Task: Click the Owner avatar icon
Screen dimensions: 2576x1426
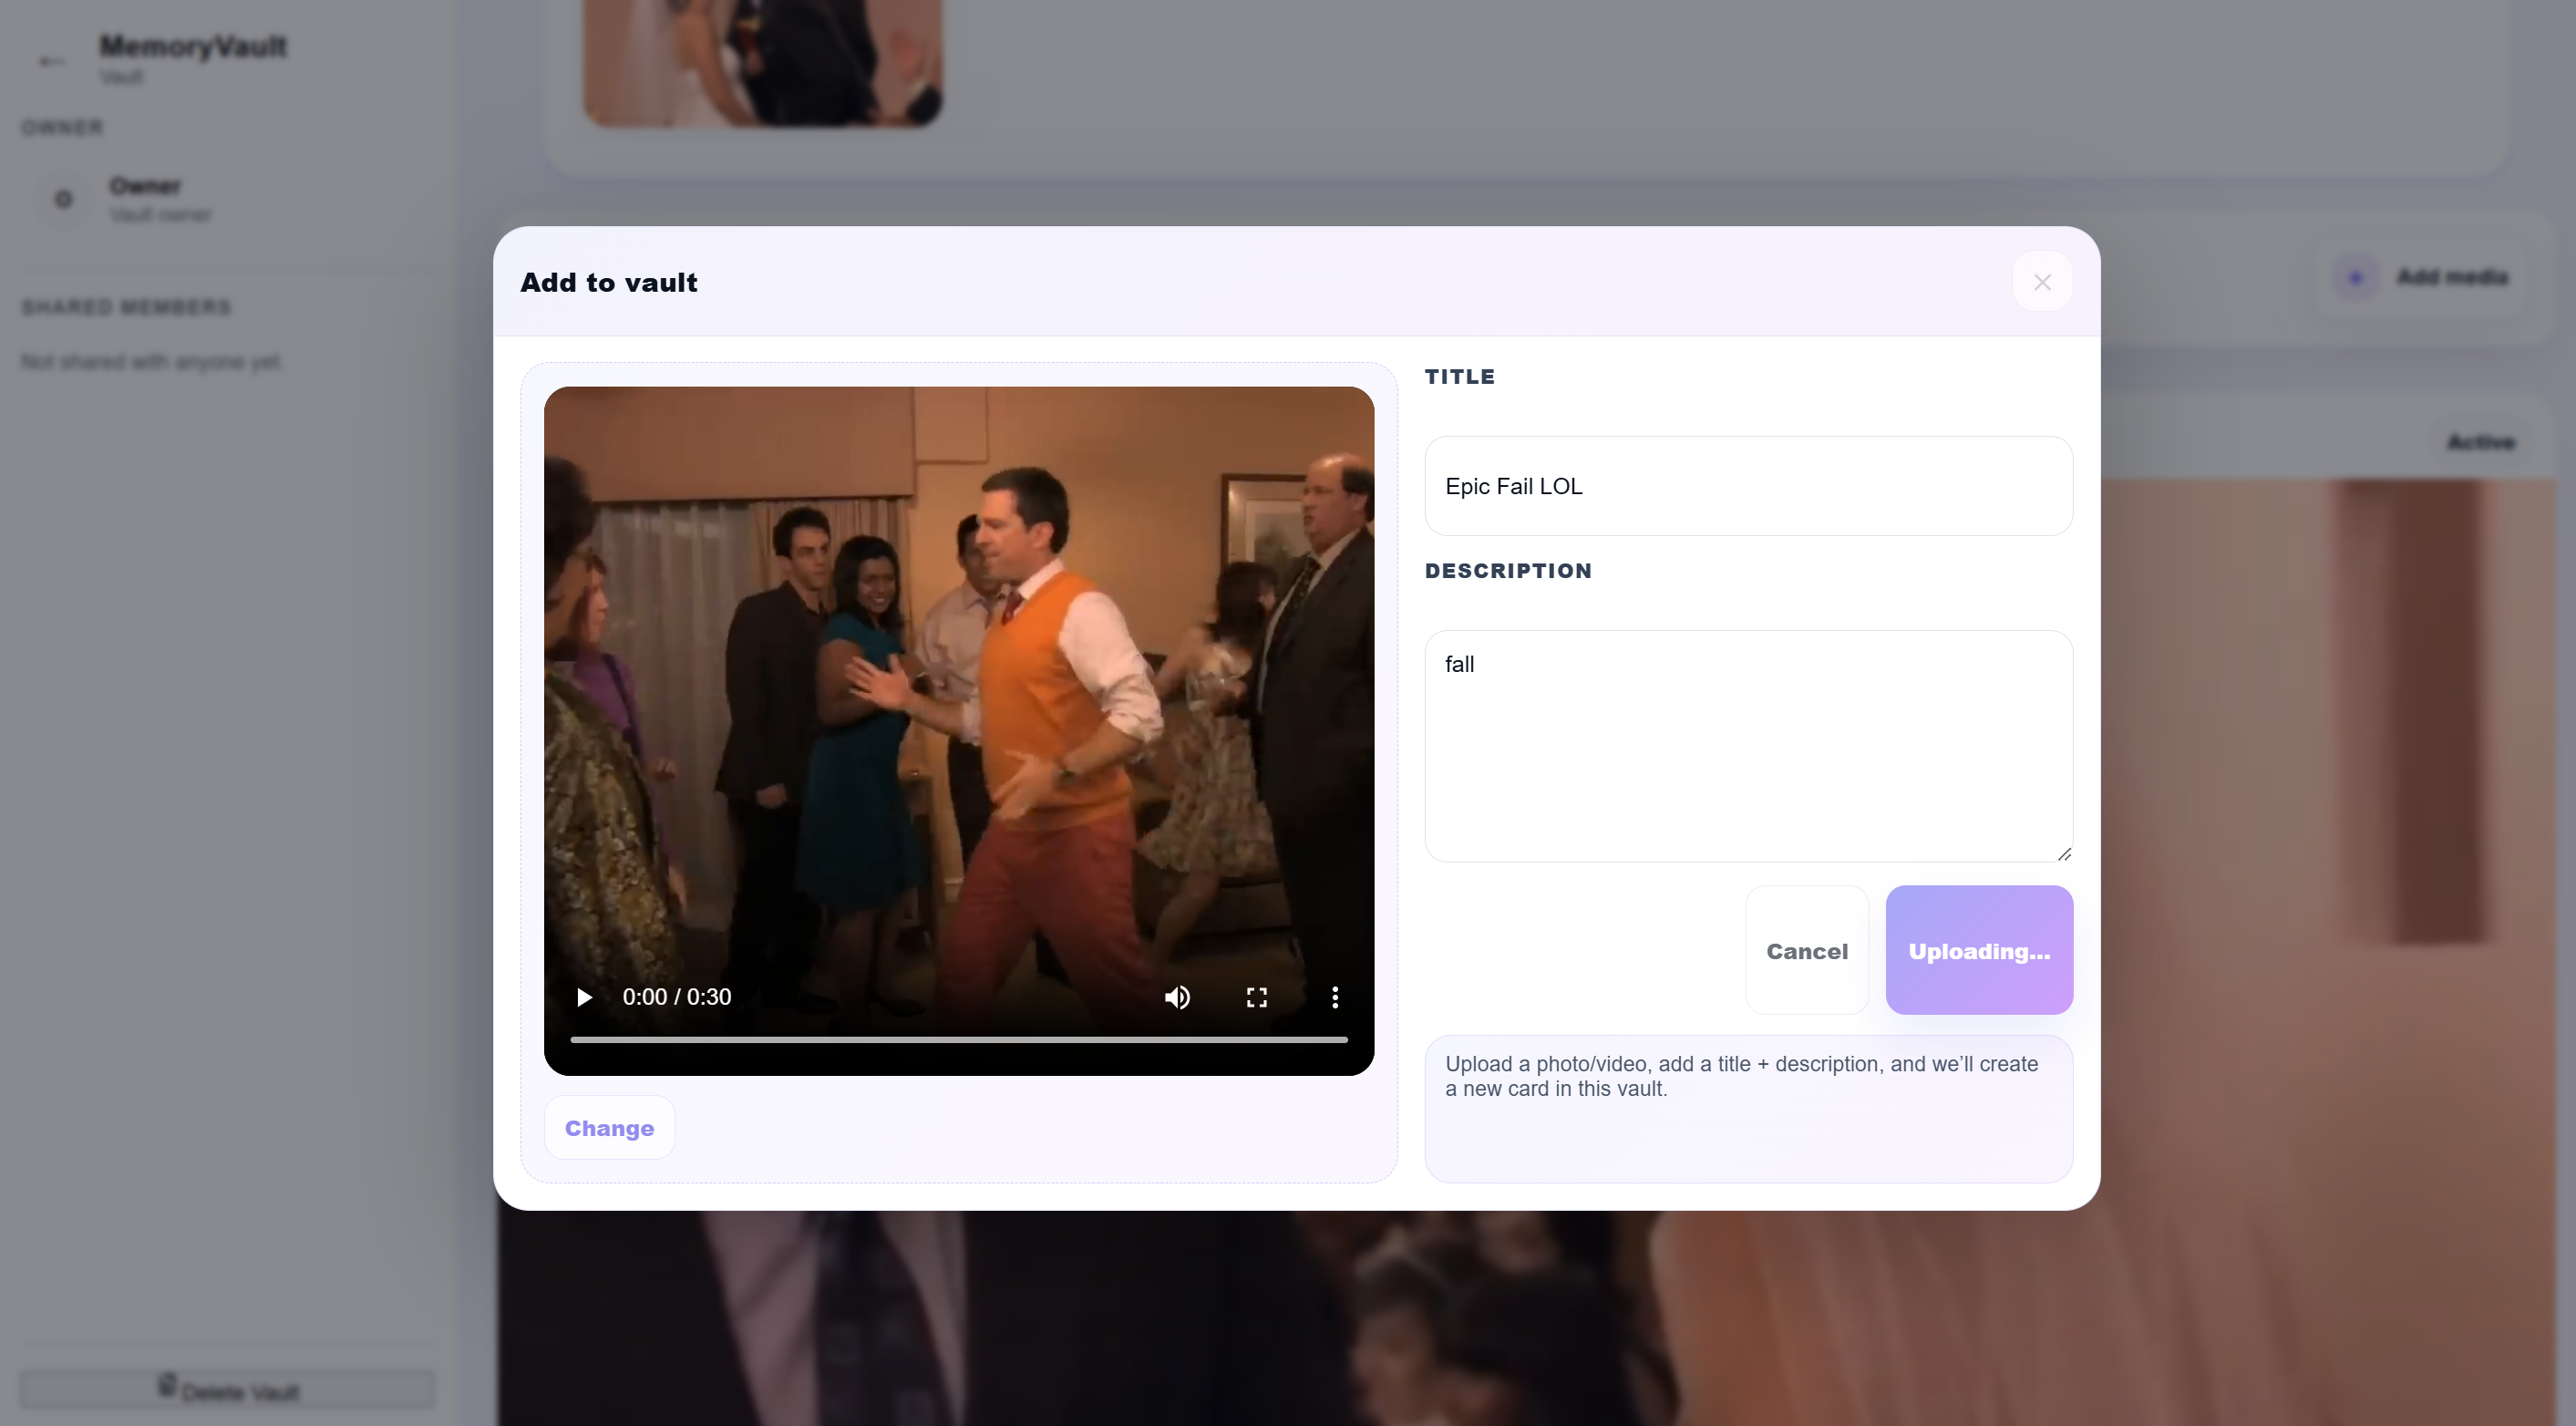Action: click(64, 199)
